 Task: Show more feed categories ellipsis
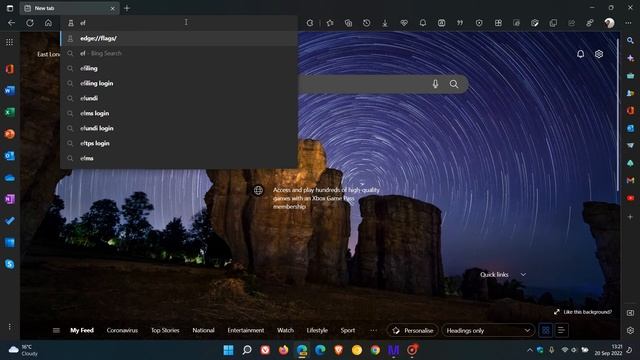373,330
